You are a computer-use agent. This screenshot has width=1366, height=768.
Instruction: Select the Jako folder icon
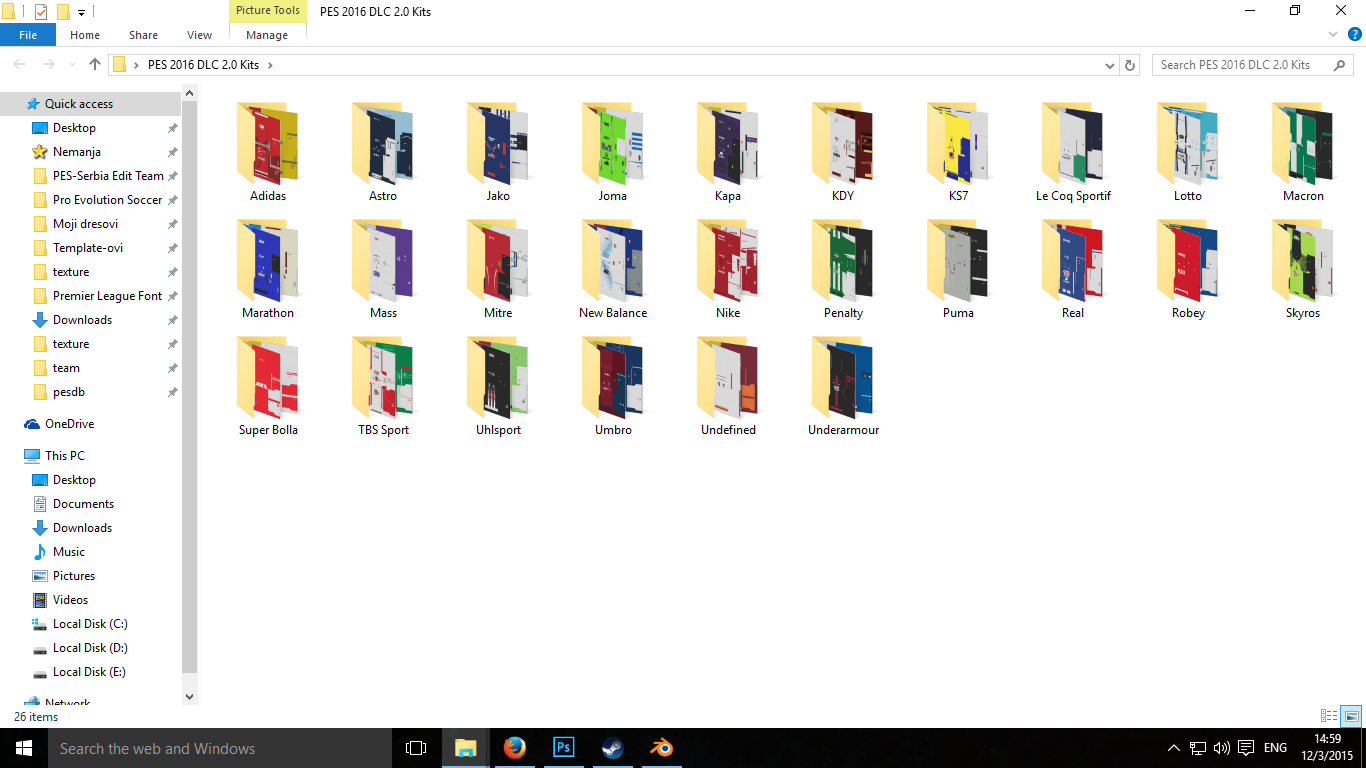(x=498, y=143)
